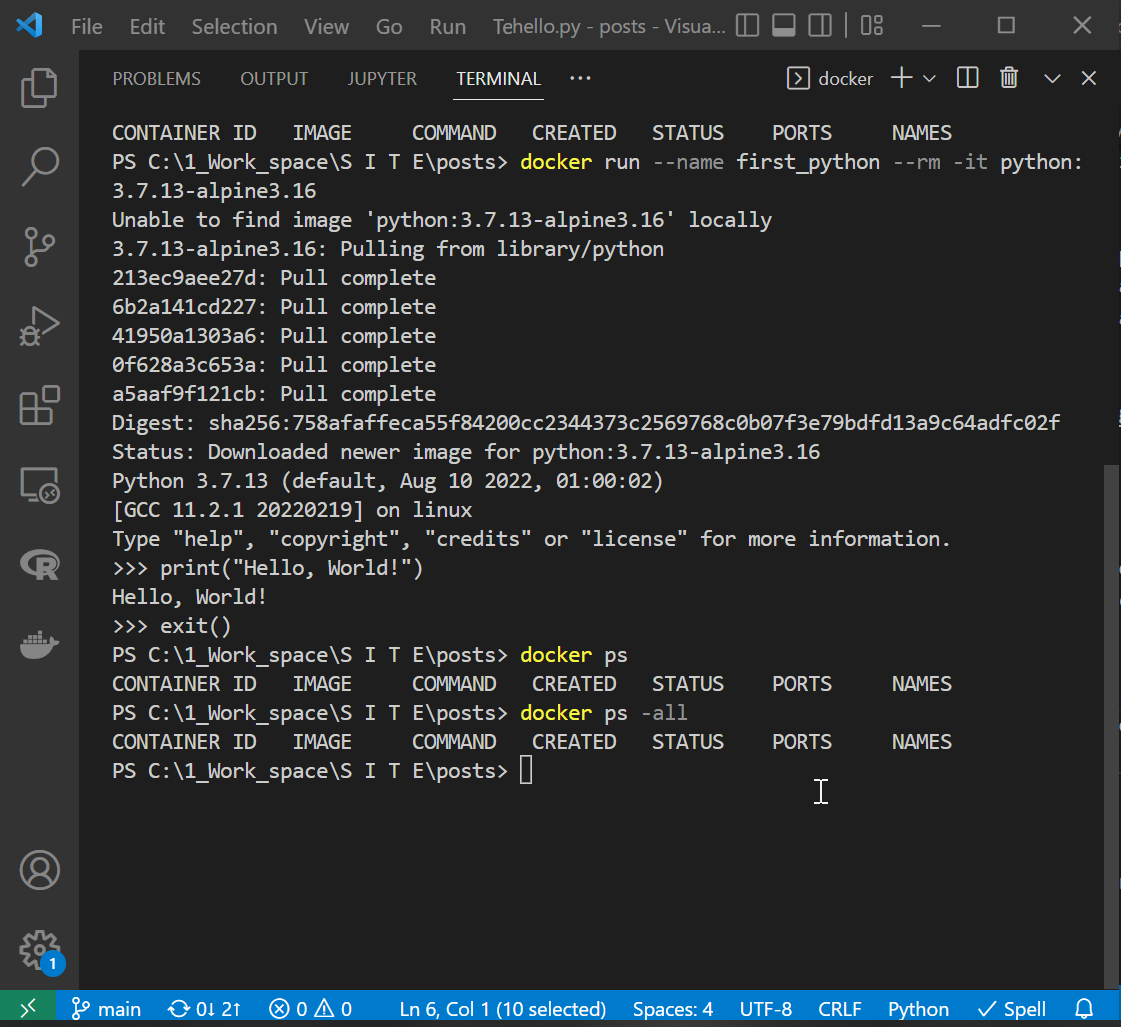
Task: Select Python language mode
Action: click(918, 1008)
